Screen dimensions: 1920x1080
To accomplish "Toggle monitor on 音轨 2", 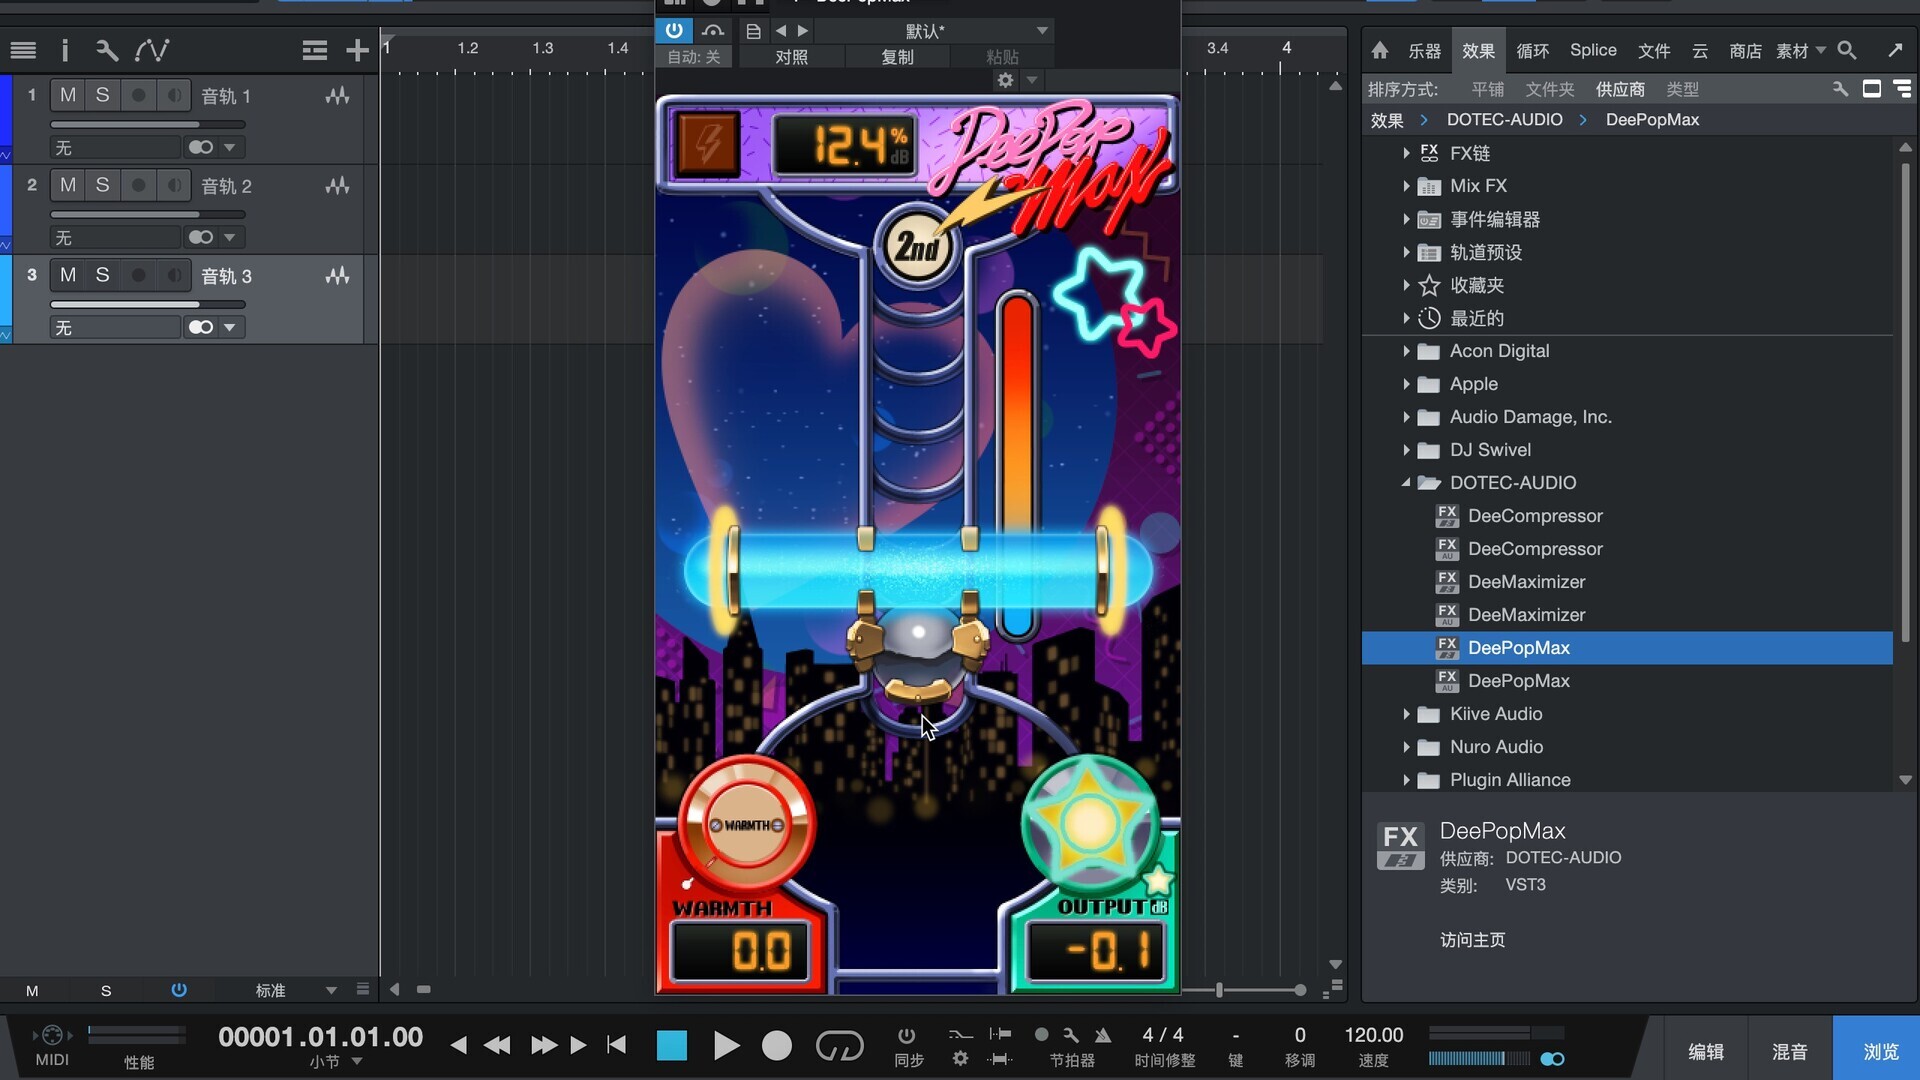I will (x=174, y=185).
